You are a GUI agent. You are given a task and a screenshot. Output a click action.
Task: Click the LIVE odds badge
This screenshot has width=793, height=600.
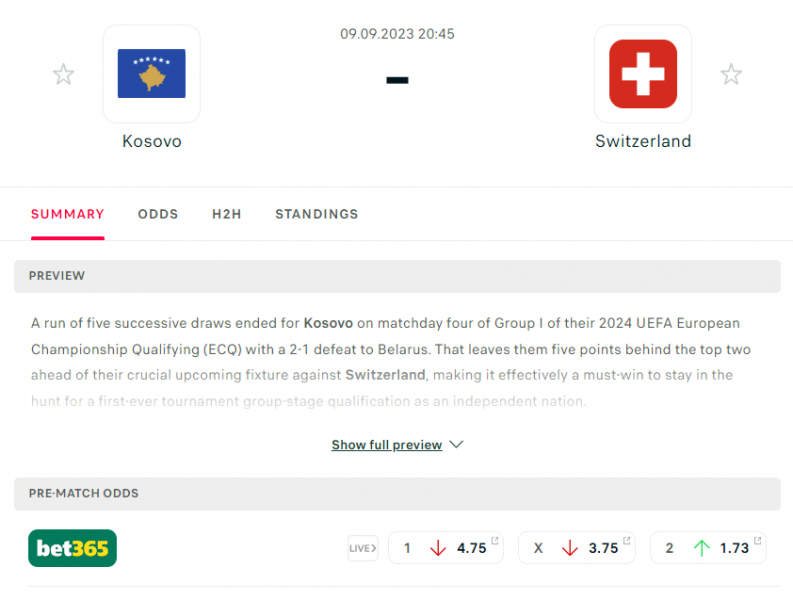[363, 548]
